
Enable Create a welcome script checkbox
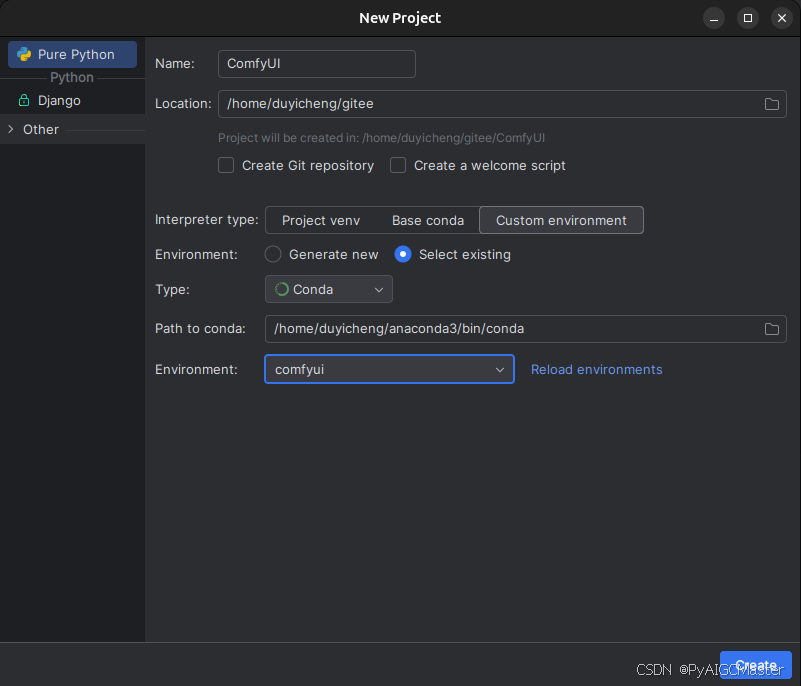click(398, 165)
